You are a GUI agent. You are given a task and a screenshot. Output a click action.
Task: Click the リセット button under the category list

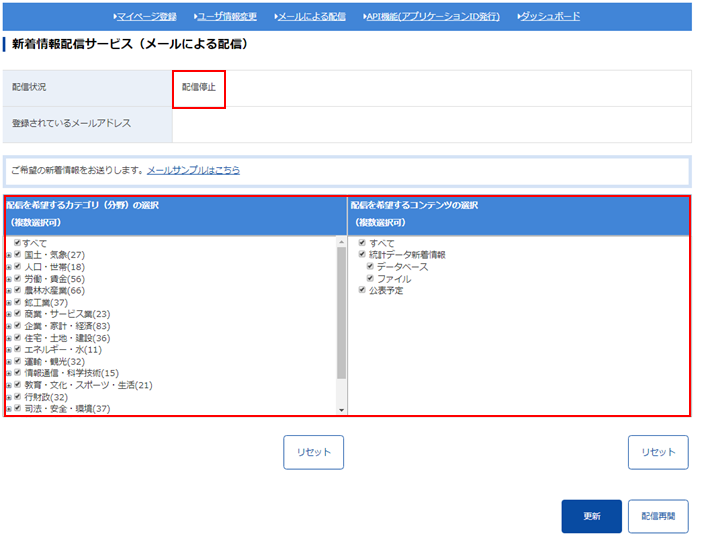tap(313, 452)
